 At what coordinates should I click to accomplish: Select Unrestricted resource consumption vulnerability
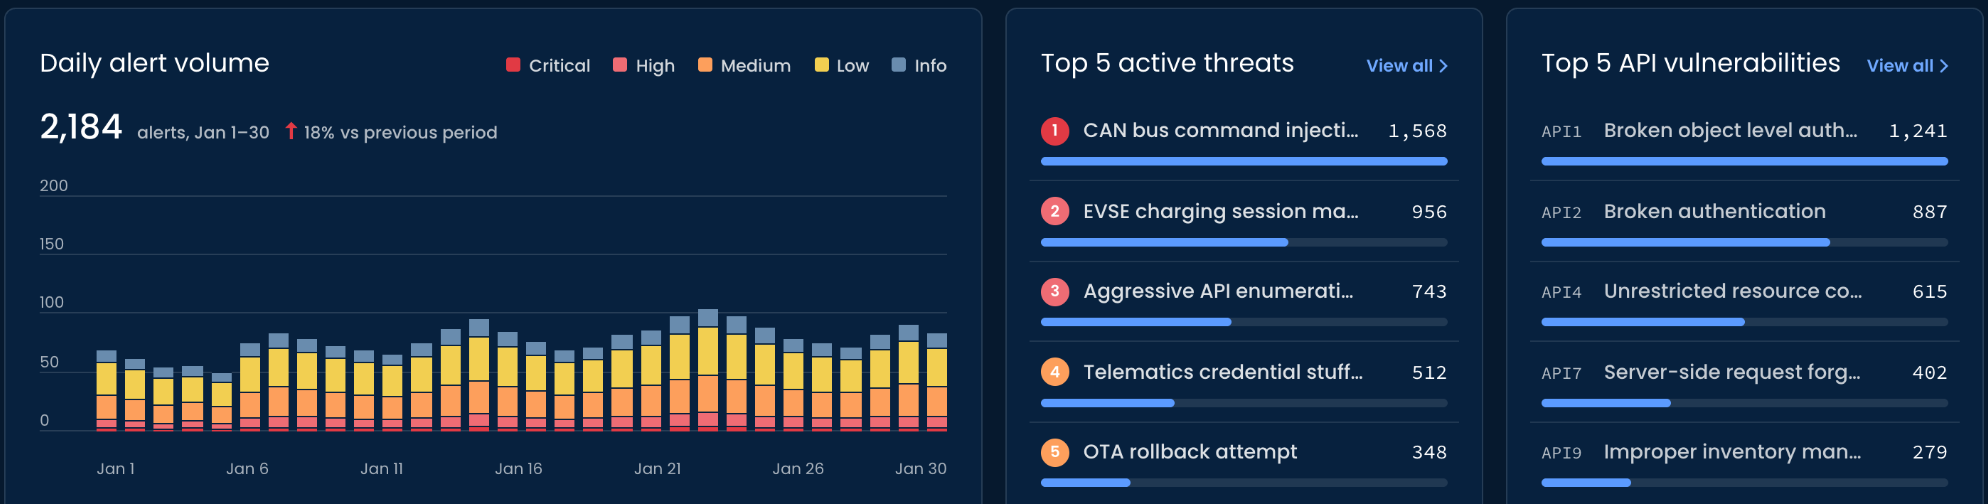click(1744, 301)
